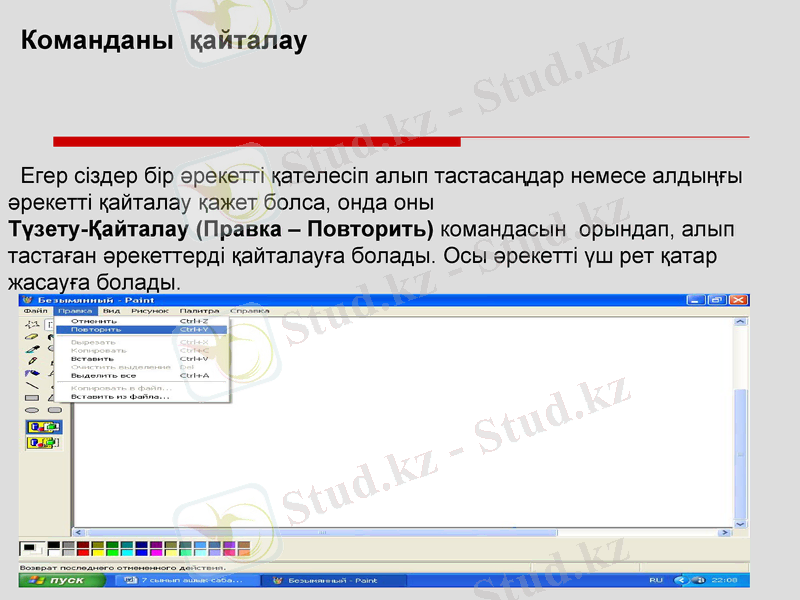Select the red swatch in the color palette
The width and height of the screenshot is (800, 600).
82,552
